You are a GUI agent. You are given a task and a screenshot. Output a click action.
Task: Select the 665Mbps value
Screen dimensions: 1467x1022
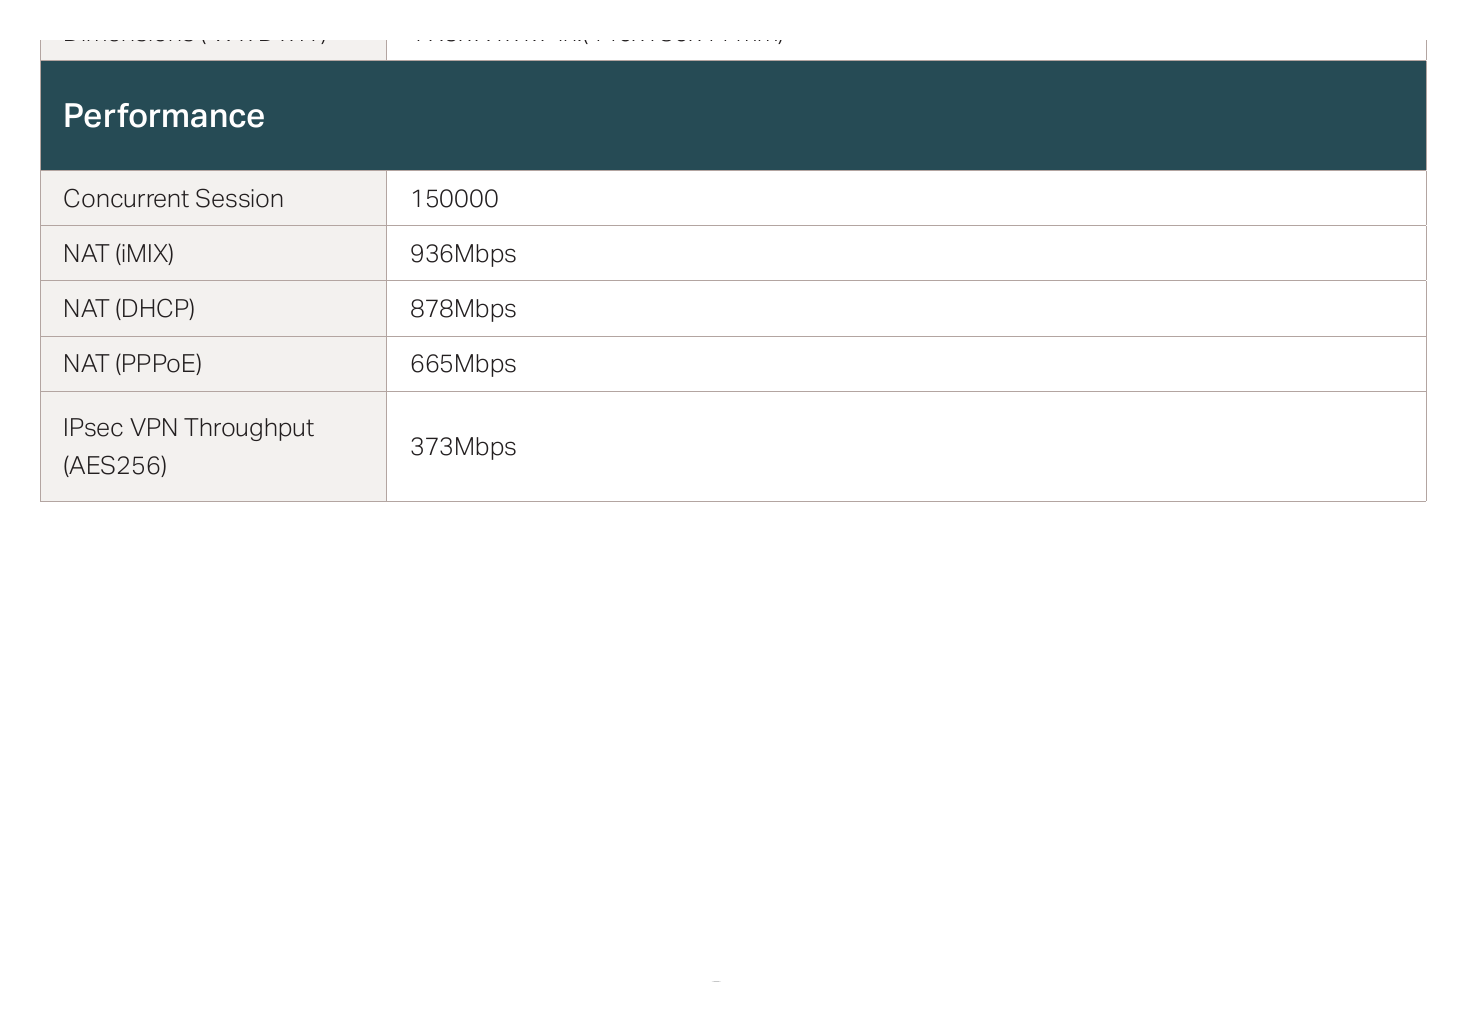[x=463, y=364]
